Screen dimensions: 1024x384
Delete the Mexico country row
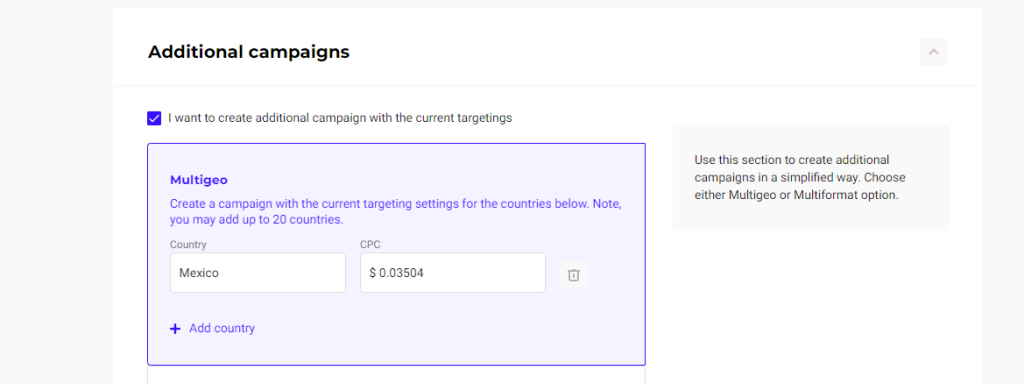(x=573, y=276)
